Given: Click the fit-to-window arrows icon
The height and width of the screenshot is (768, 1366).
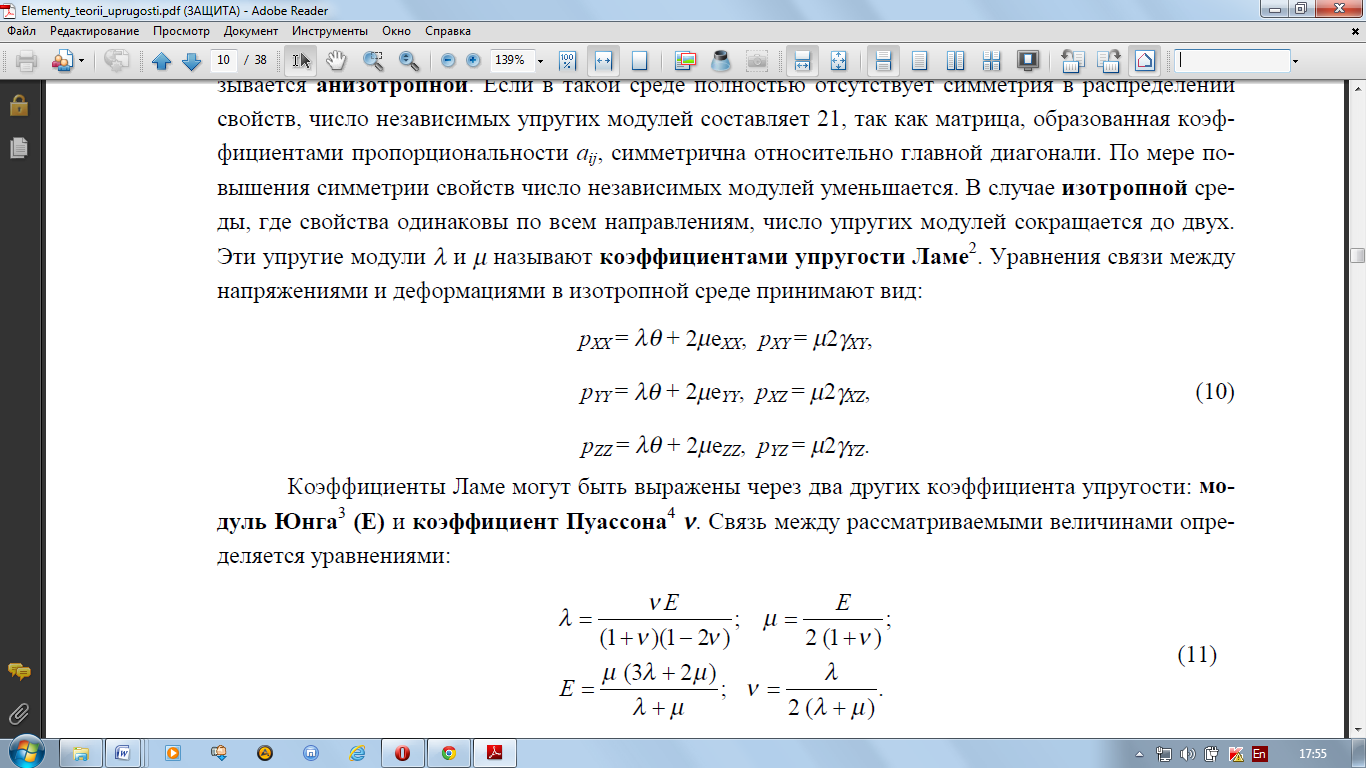Looking at the screenshot, I should 839,60.
